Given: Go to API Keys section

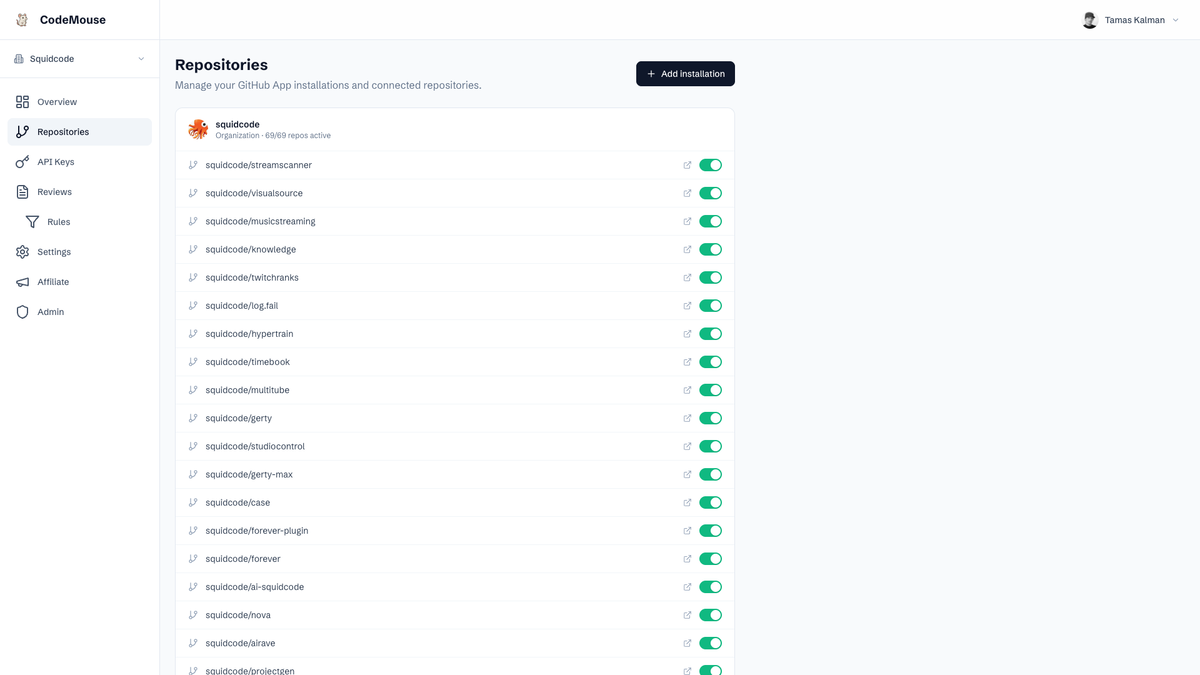Looking at the screenshot, I should (x=79, y=162).
